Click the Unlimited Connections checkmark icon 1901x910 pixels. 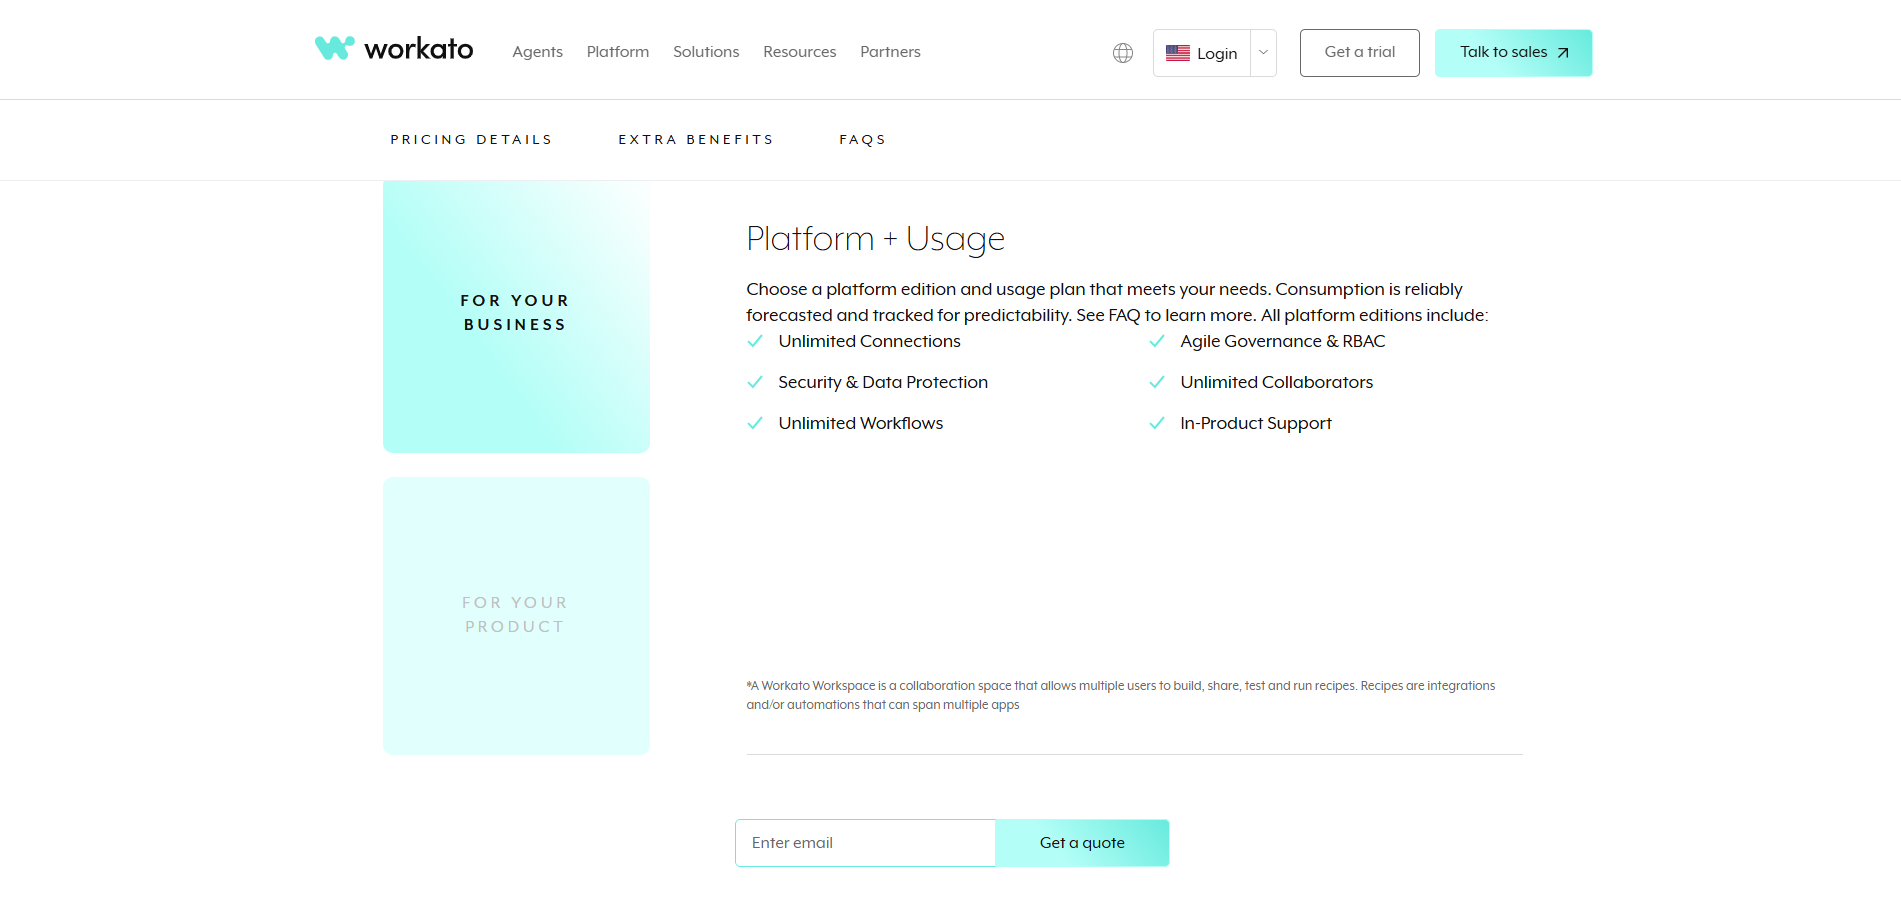pos(755,341)
